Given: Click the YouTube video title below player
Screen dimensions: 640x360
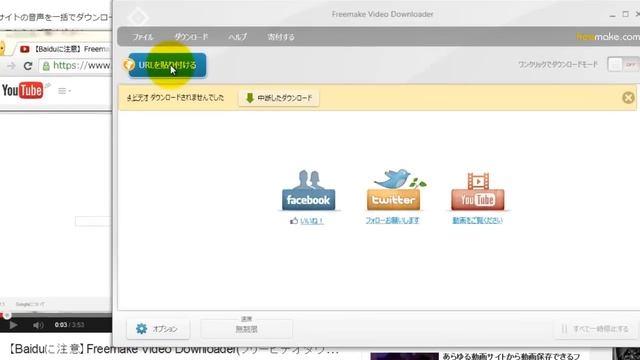Looking at the screenshot, I should 173,349.
